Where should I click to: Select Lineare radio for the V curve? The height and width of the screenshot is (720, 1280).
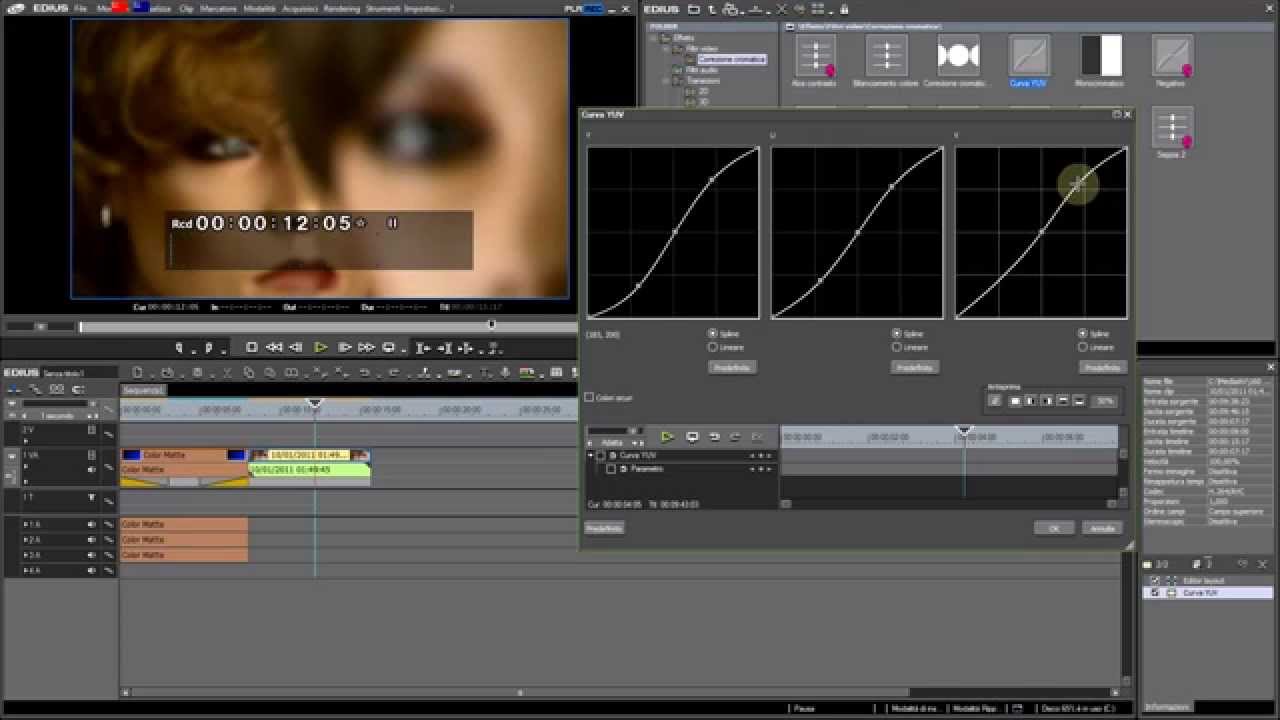pyautogui.click(x=1082, y=347)
